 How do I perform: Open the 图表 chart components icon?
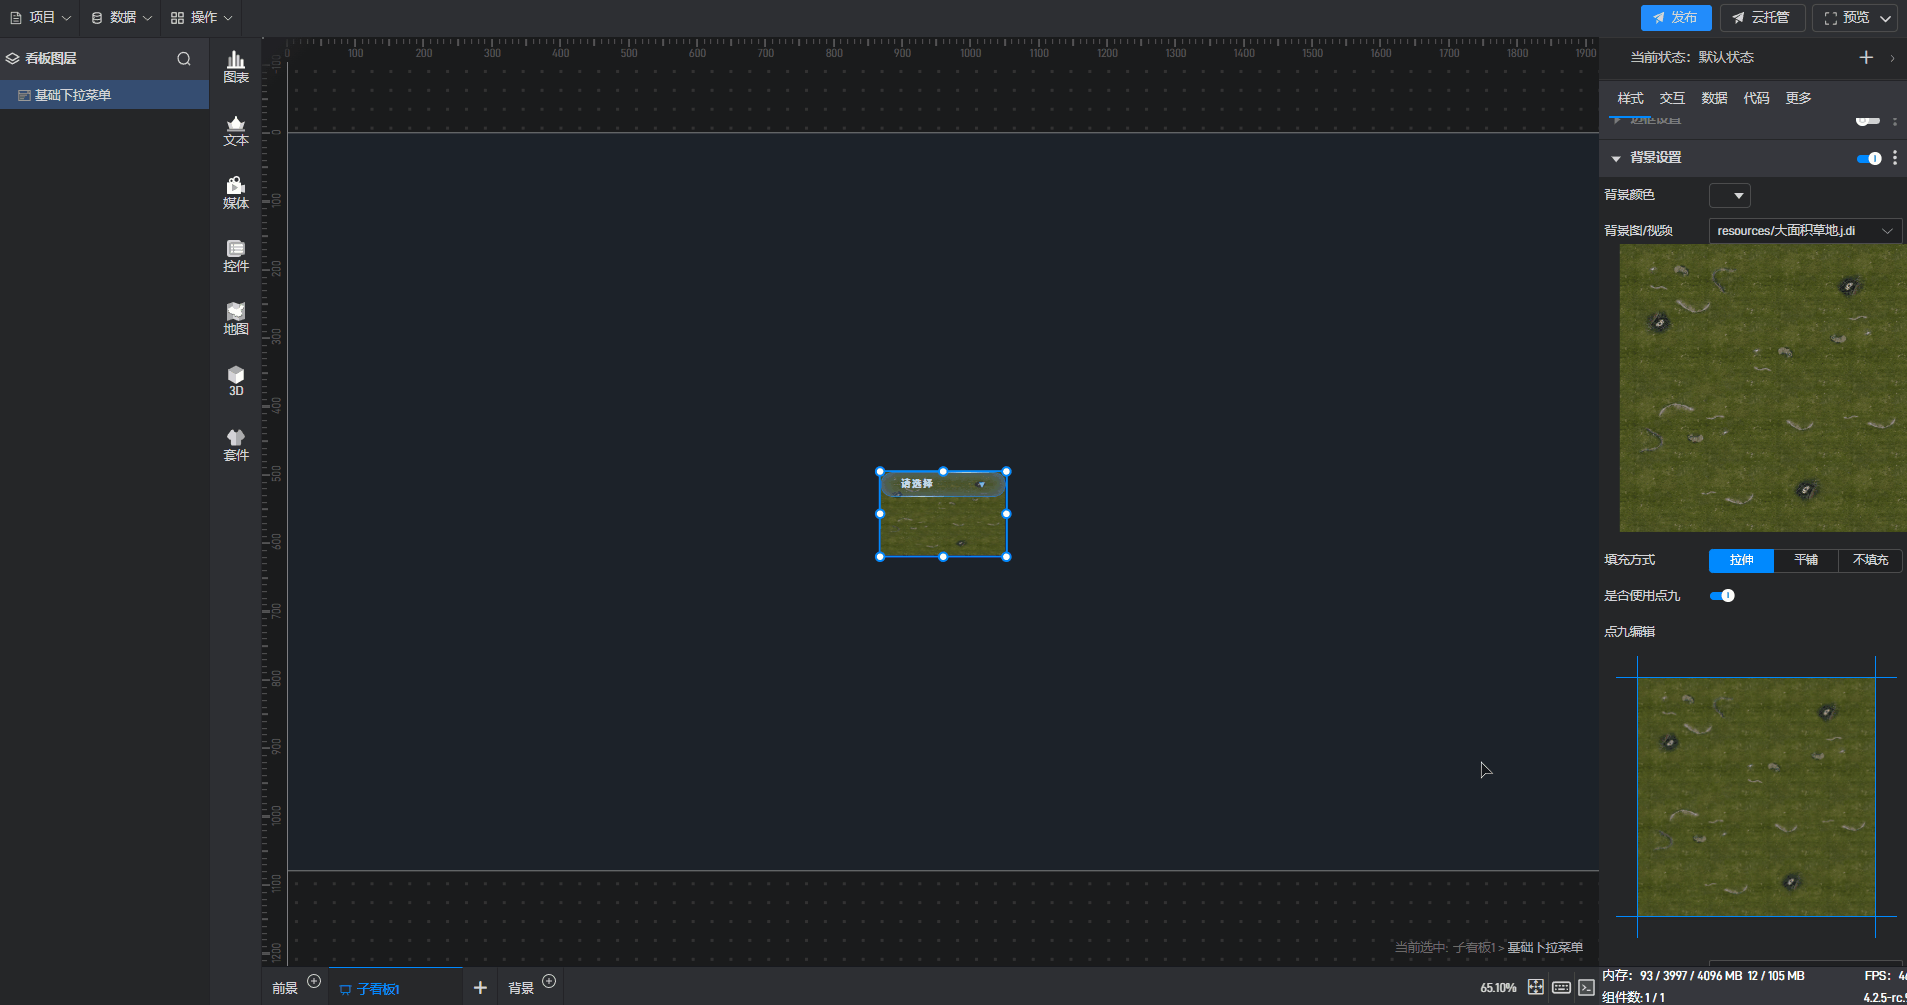coord(236,67)
